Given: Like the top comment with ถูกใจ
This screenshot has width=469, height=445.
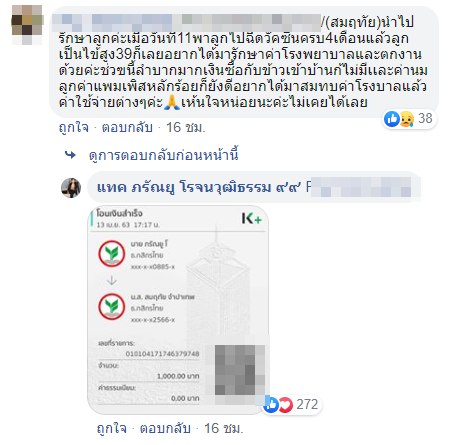Looking at the screenshot, I should coord(74,128).
